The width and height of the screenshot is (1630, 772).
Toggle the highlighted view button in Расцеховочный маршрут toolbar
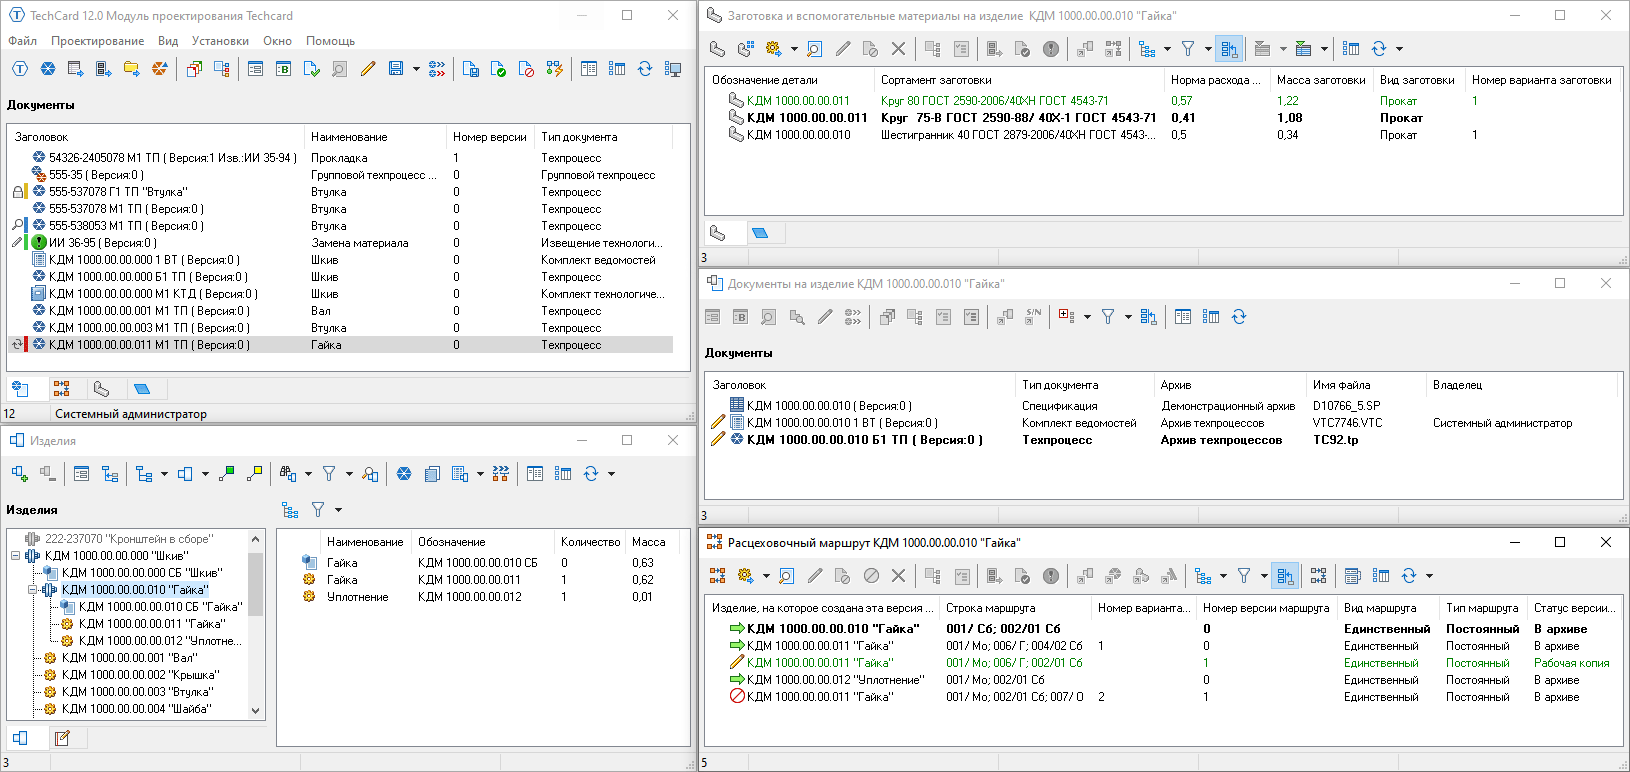(1285, 576)
